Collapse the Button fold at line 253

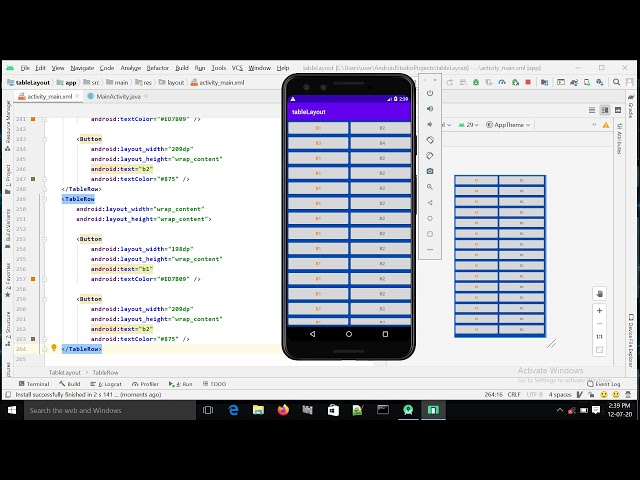(44, 239)
